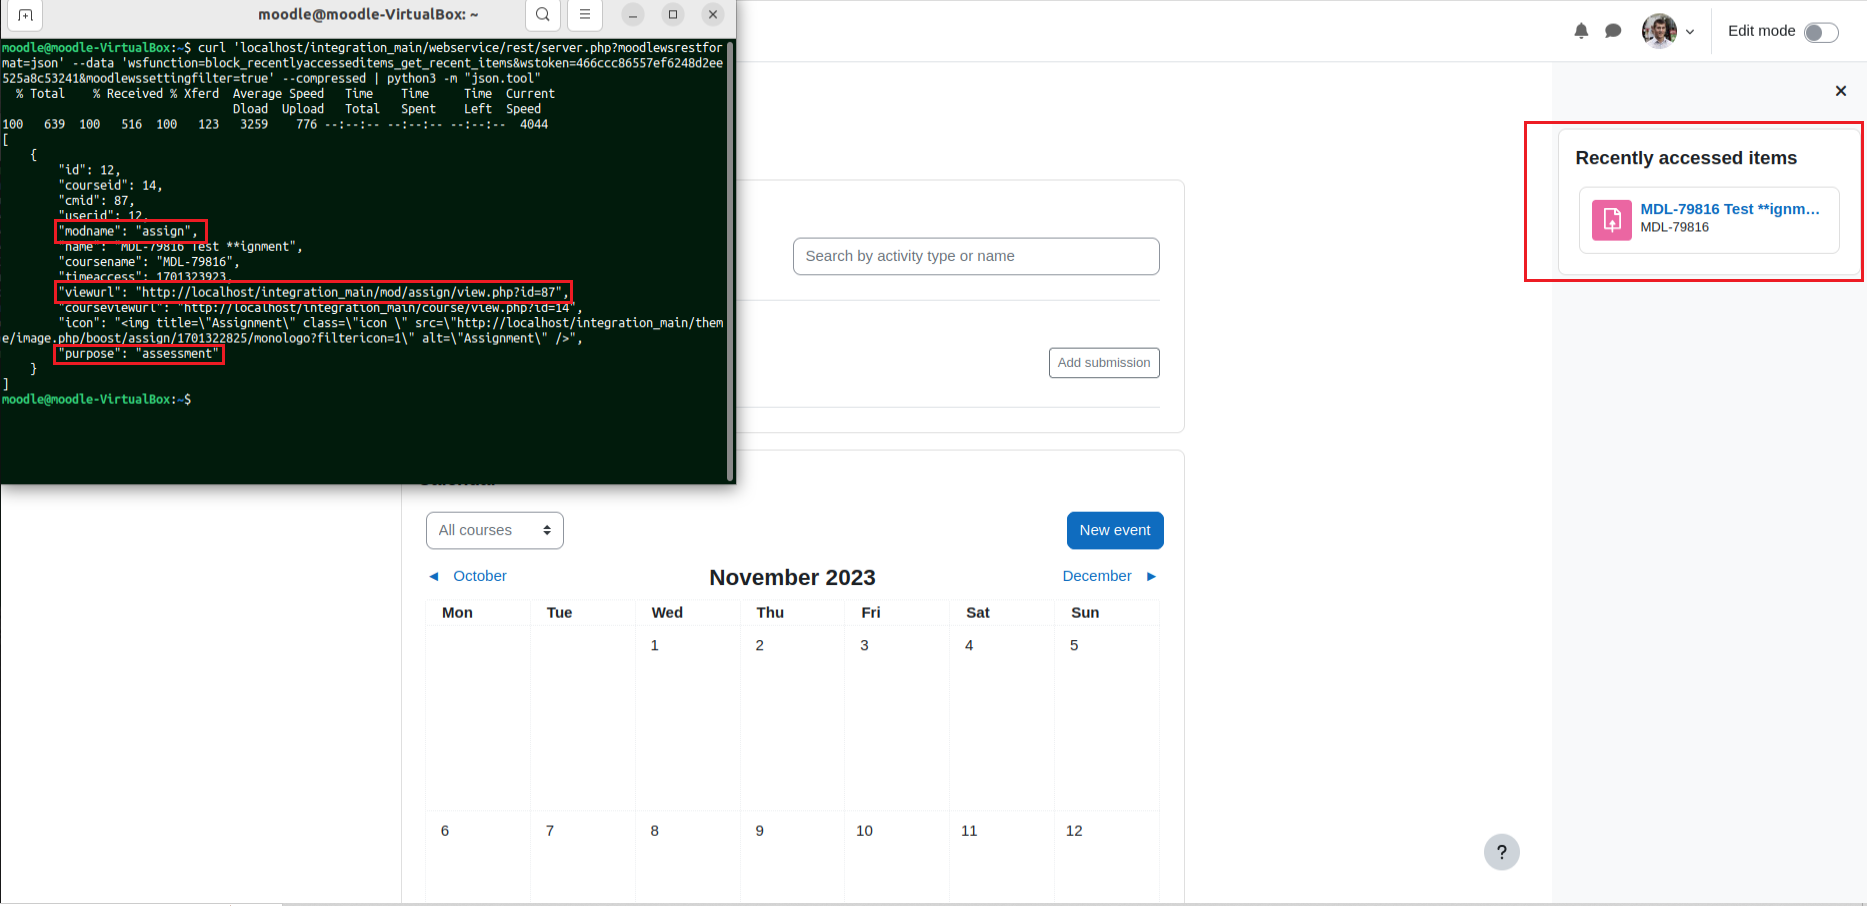1867x906 pixels.
Task: Close the terminal window
Action: tap(713, 14)
